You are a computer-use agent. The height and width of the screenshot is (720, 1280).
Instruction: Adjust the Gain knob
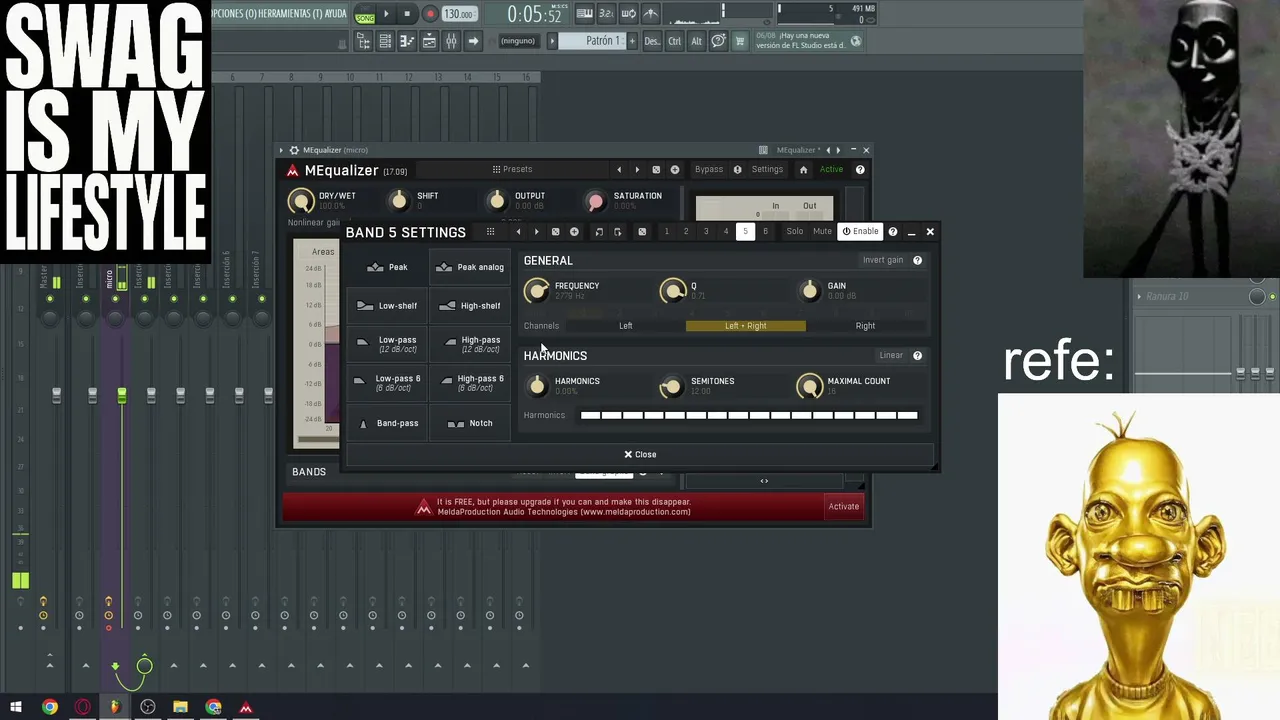pyautogui.click(x=810, y=291)
